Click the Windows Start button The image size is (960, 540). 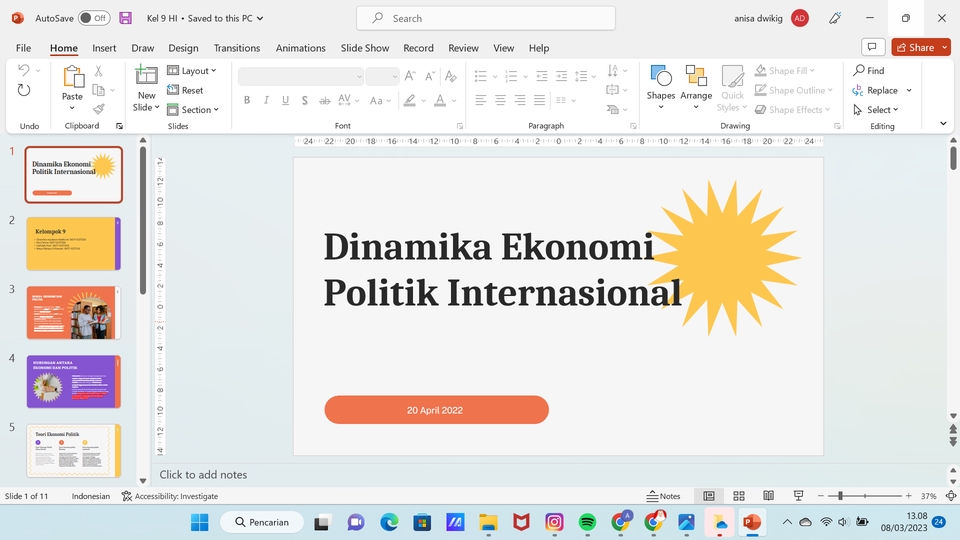pos(200,522)
